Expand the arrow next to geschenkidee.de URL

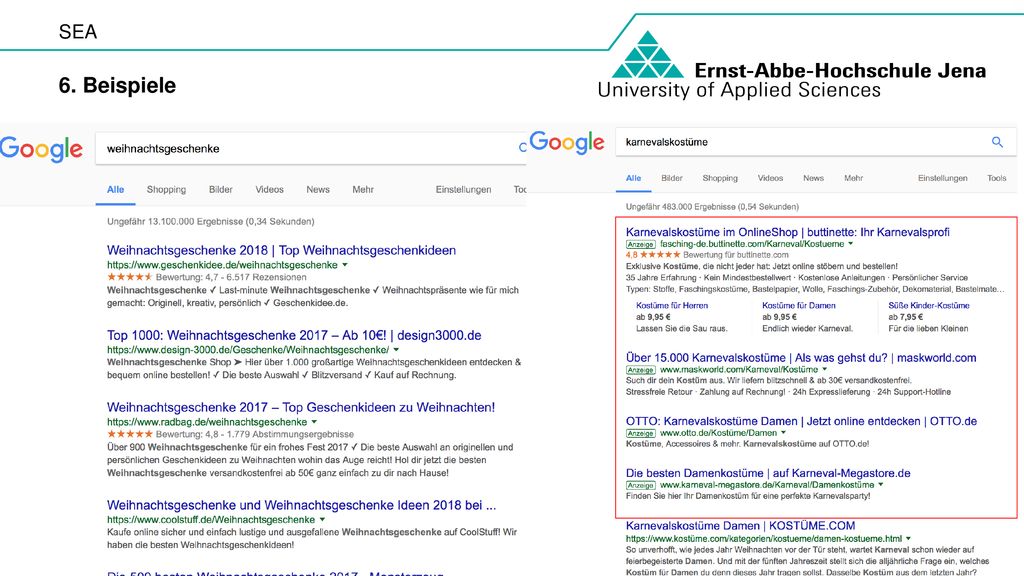(345, 265)
